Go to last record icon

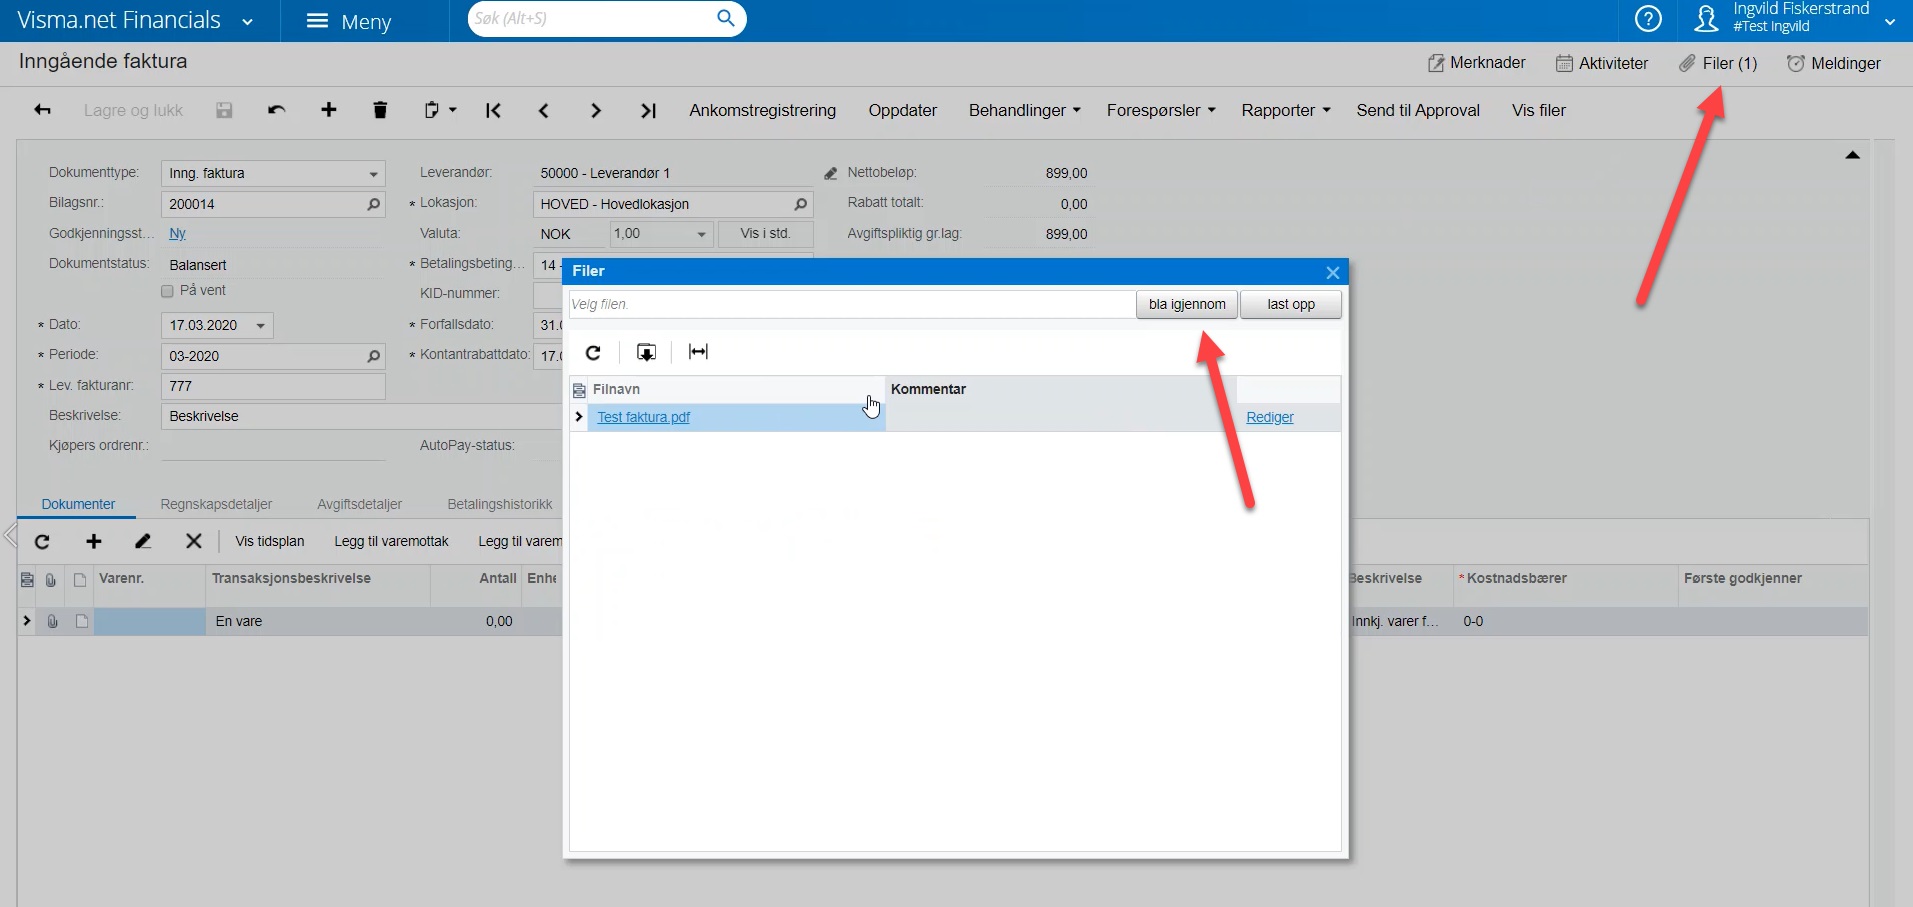648,110
